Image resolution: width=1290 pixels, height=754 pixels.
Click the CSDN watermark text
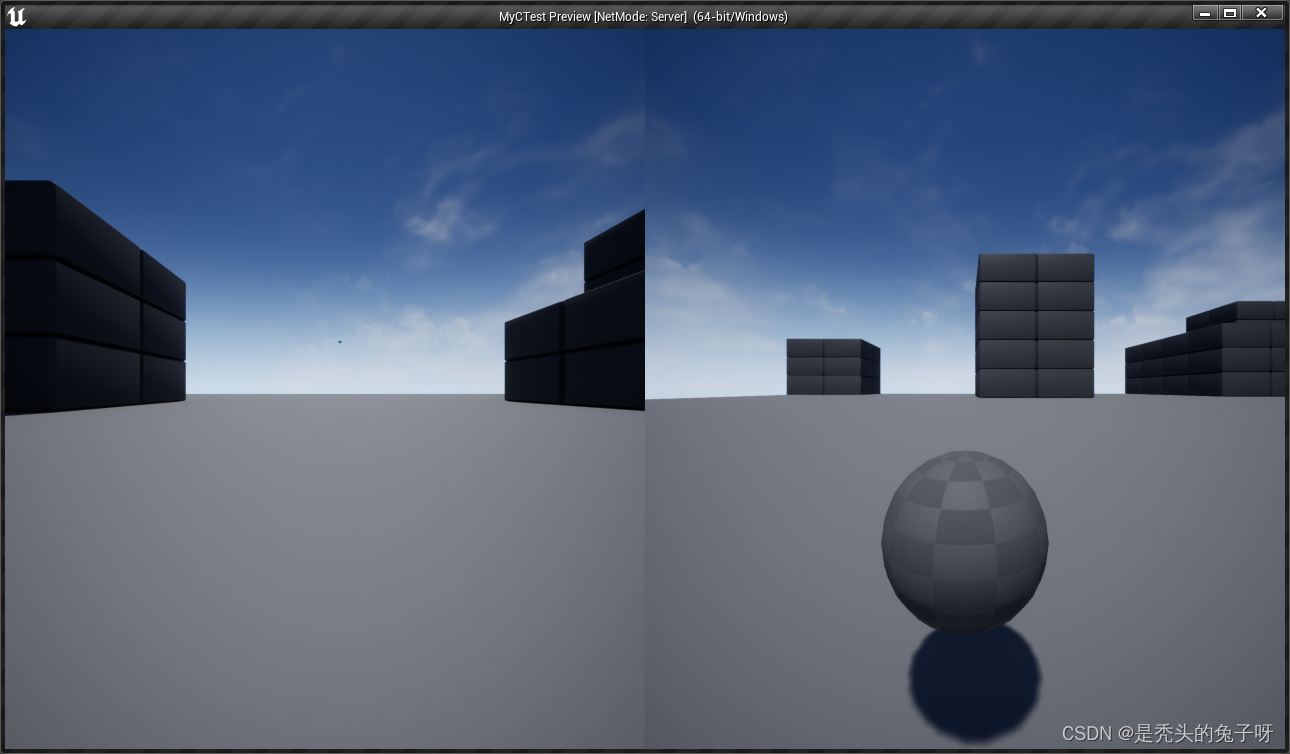point(1170,730)
